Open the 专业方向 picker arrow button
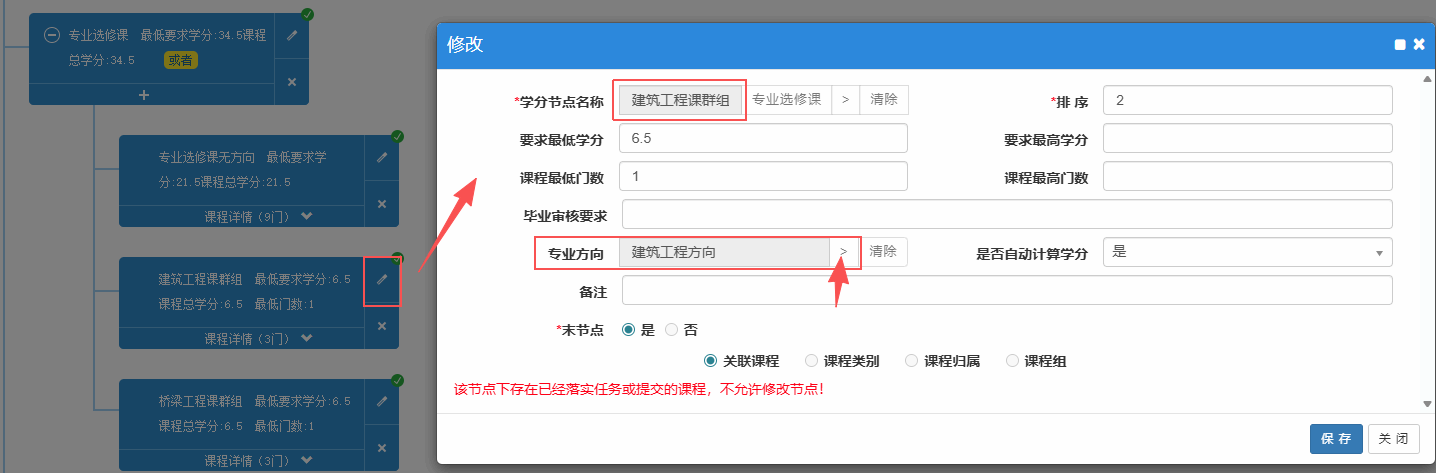Image resolution: width=1436 pixels, height=473 pixels. pos(844,252)
